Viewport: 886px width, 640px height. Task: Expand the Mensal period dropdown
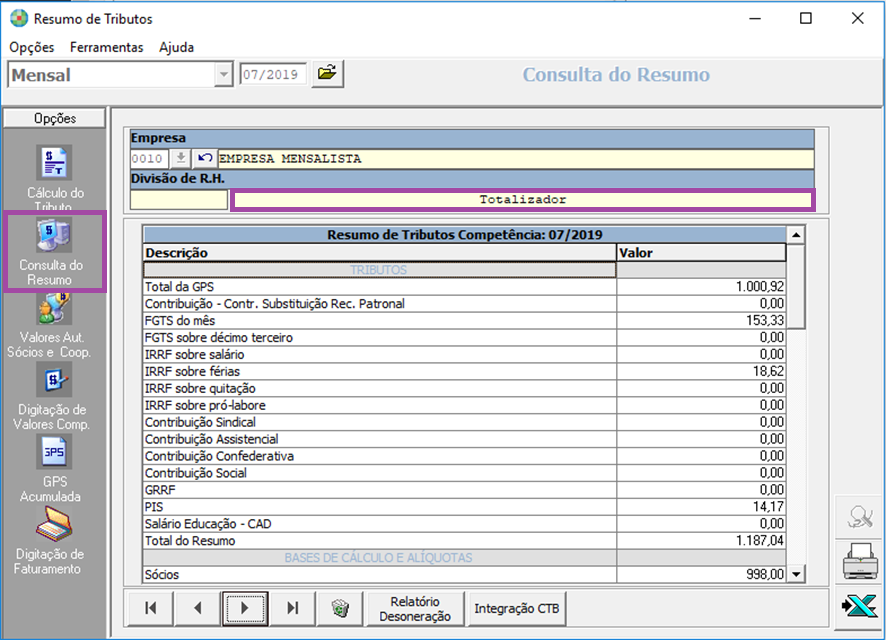point(224,75)
